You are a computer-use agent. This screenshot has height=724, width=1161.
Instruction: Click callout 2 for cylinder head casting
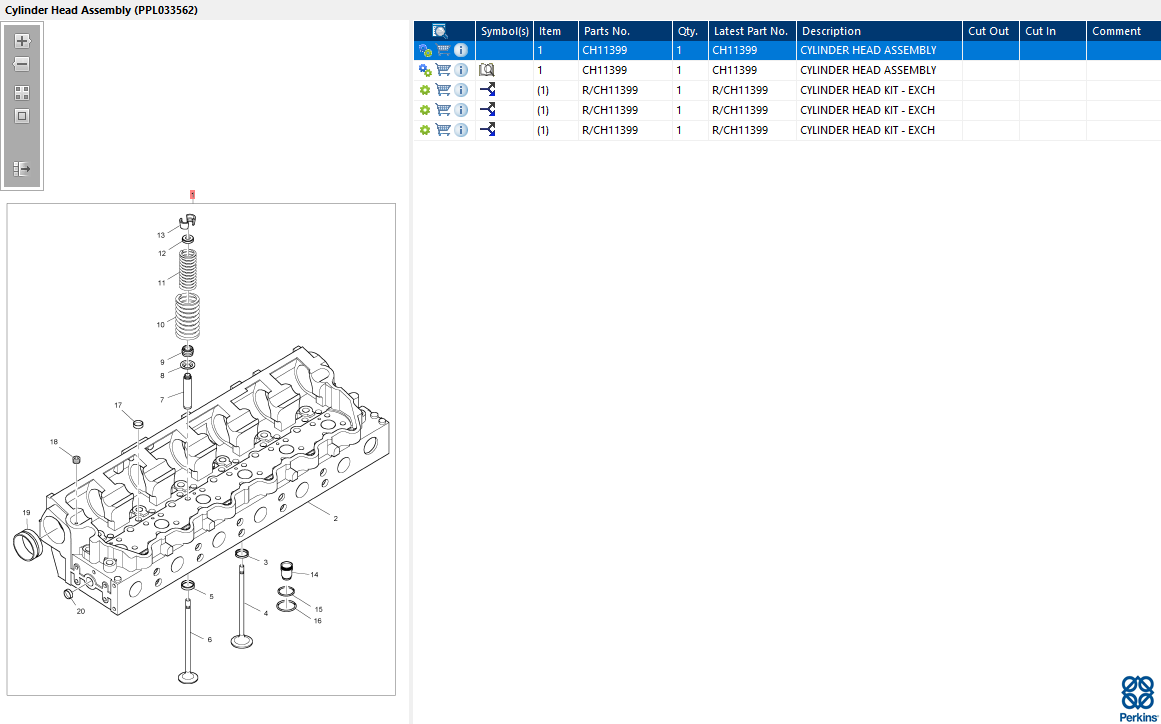[x=335, y=518]
